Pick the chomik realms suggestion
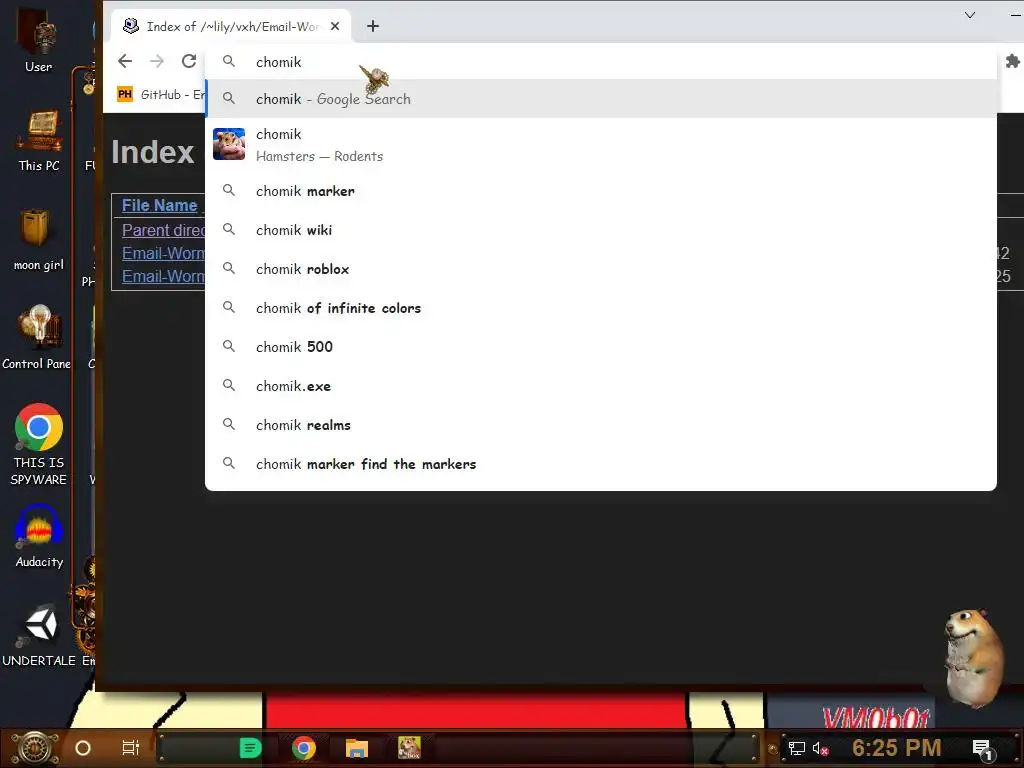 coord(601,425)
